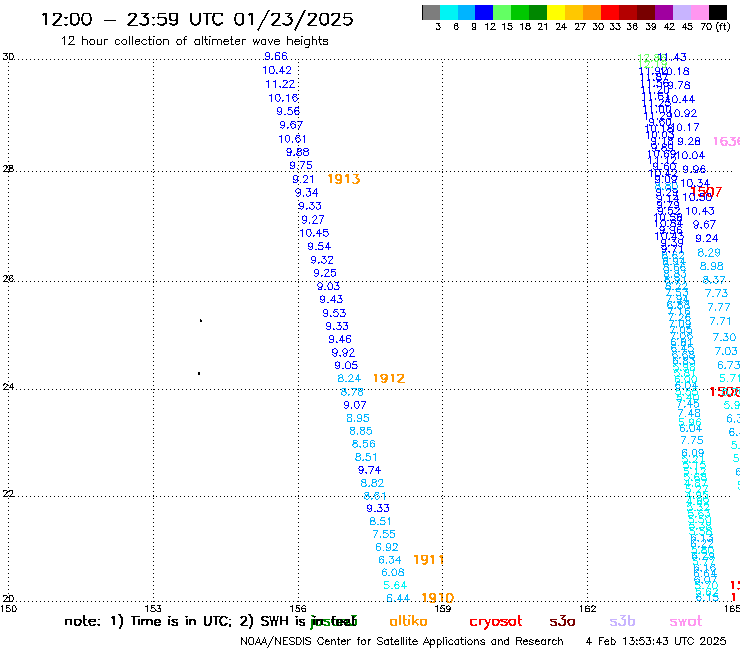Click the wave height value 8.82
This screenshot has height=650, width=740.
coord(372,483)
